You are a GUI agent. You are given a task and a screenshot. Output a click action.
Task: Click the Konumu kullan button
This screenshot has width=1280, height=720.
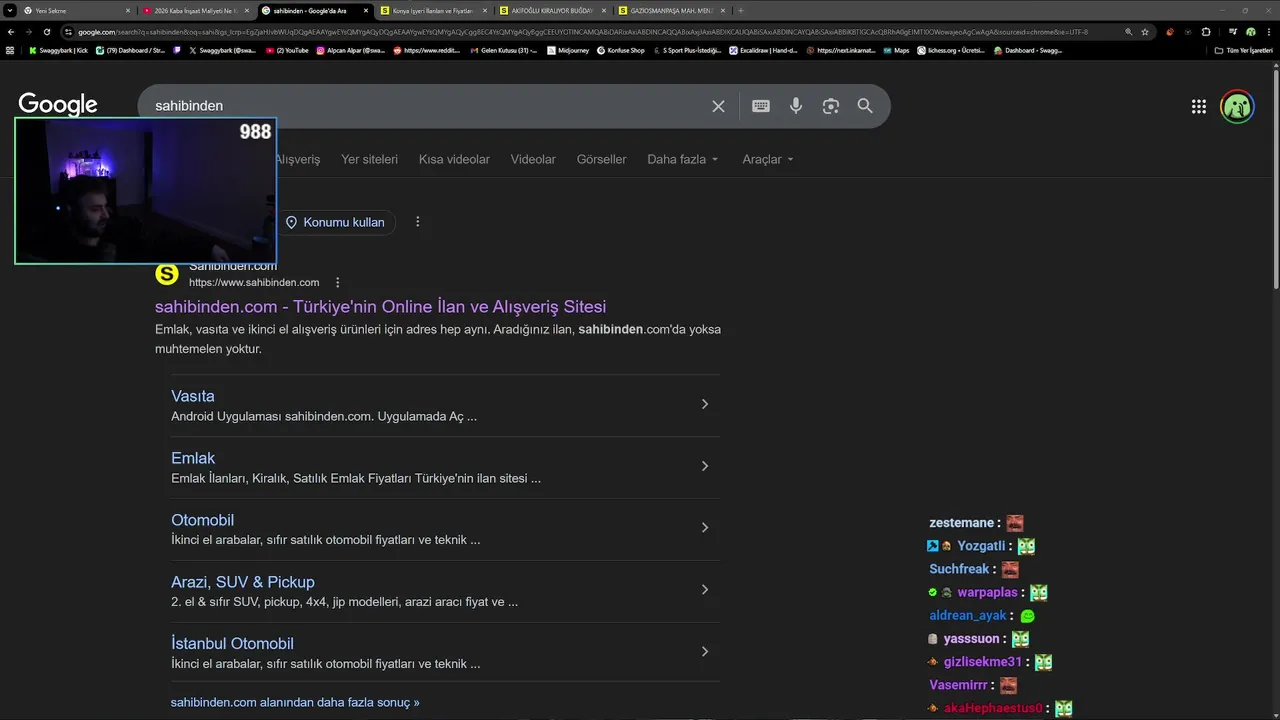pos(335,222)
